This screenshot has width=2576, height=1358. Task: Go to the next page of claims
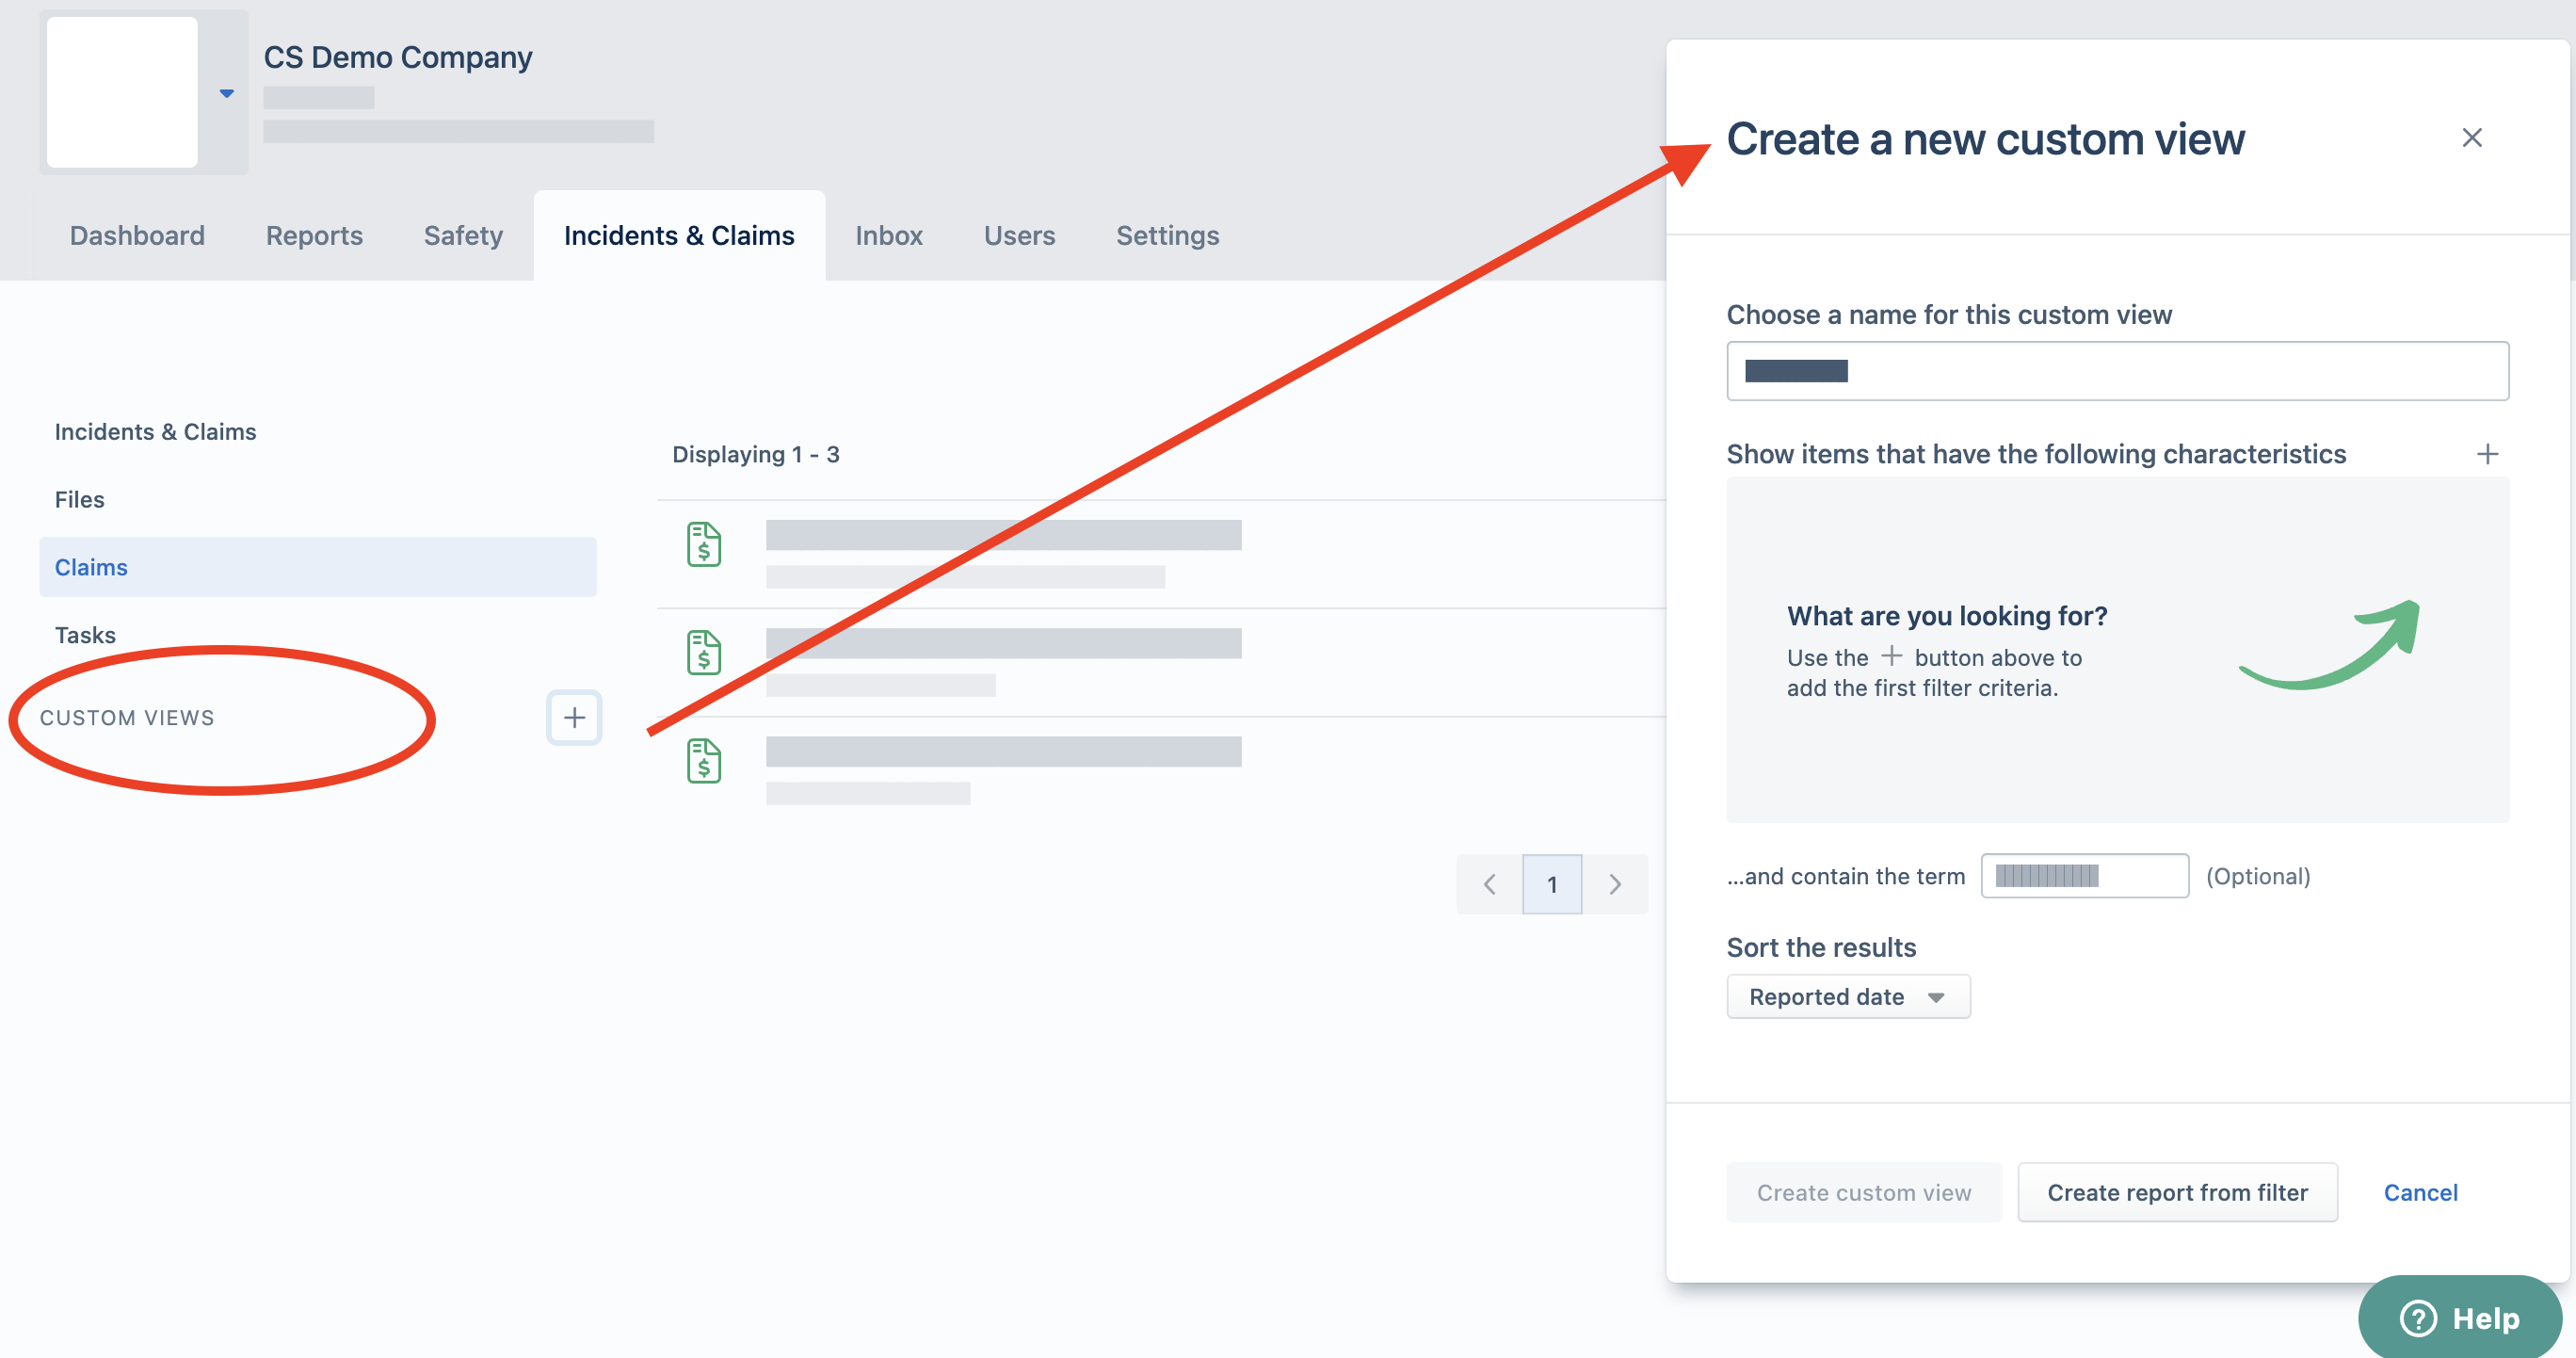(1615, 884)
